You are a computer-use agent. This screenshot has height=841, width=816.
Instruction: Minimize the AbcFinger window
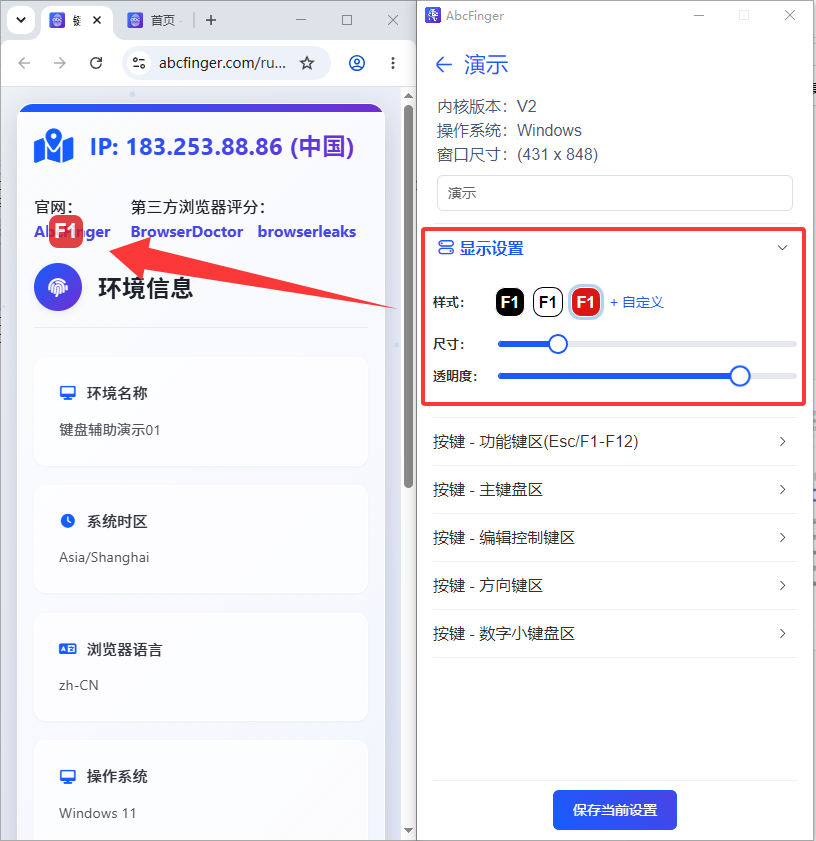point(699,16)
